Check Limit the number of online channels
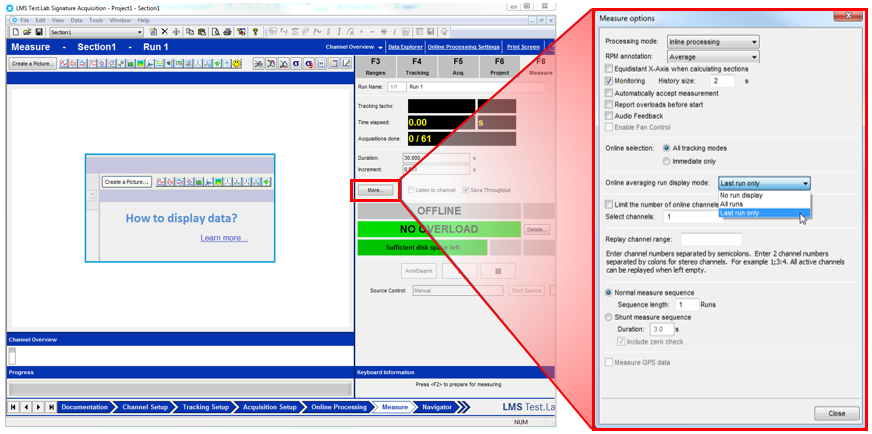Viewport: 872px width, 434px height. pyautogui.click(x=609, y=204)
